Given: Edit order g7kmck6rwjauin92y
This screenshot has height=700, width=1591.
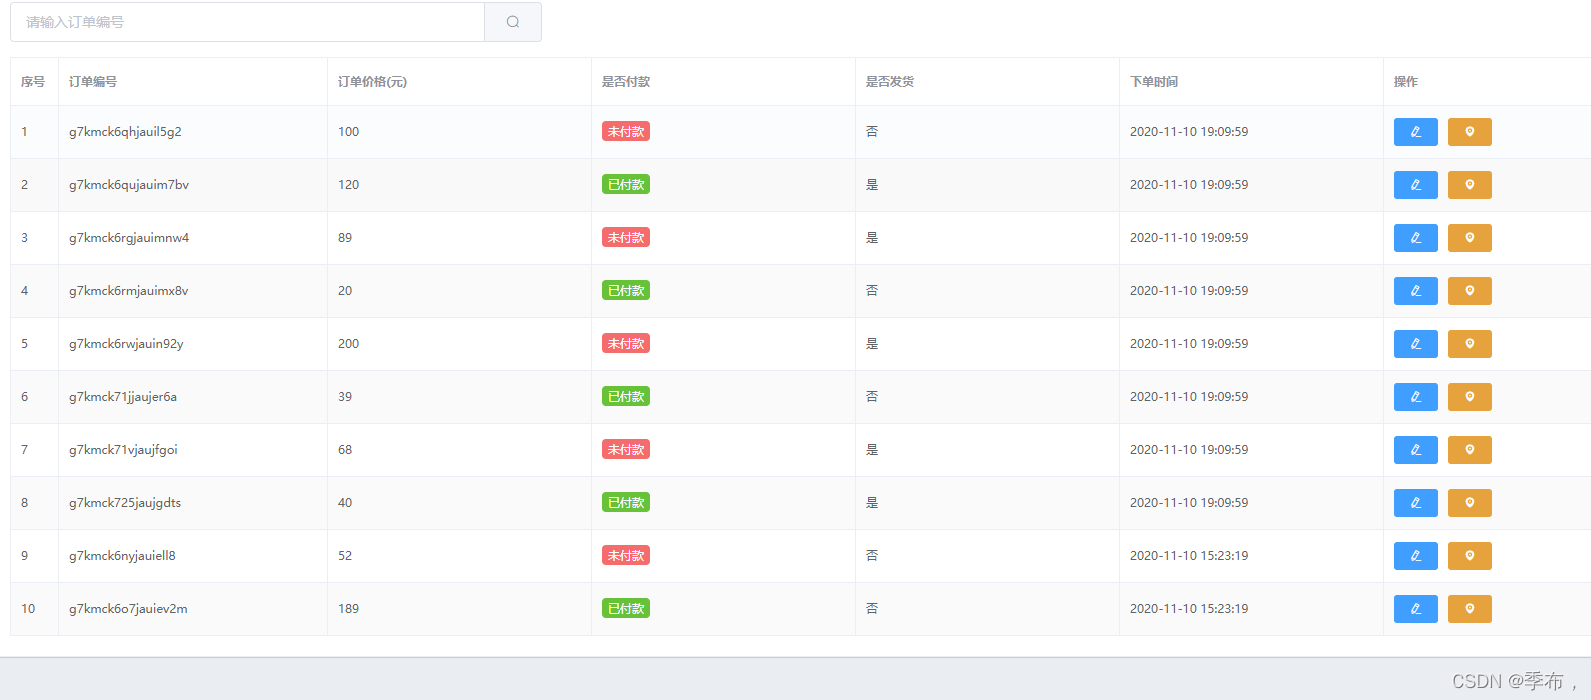Looking at the screenshot, I should 1415,344.
